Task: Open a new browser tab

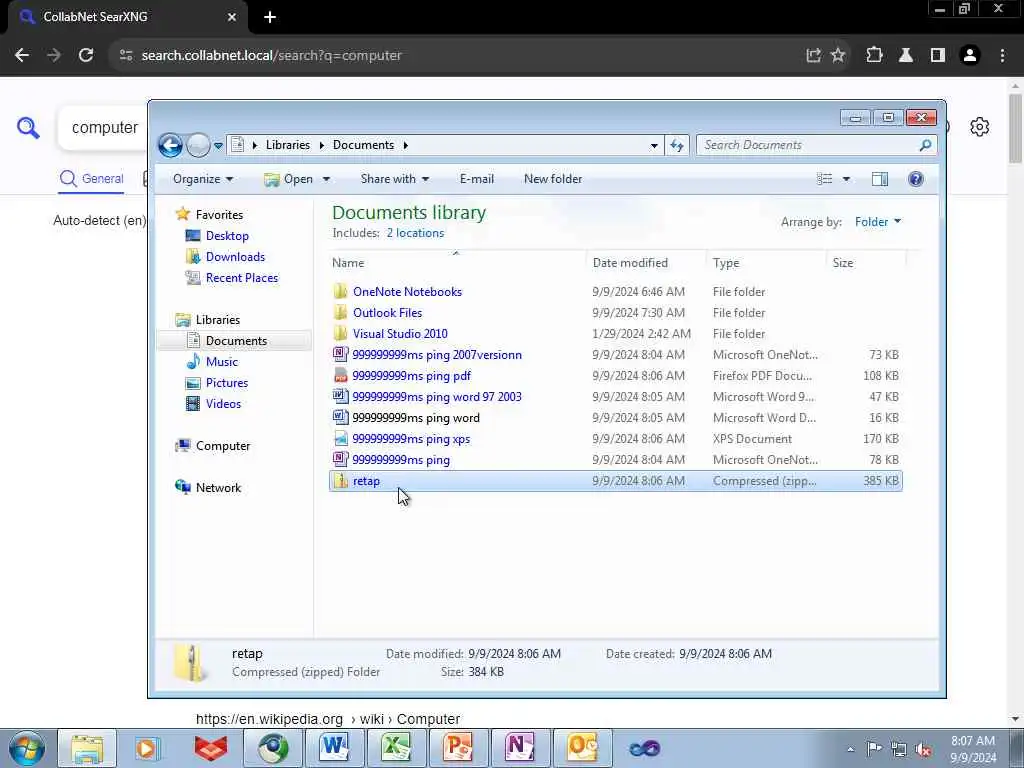Action: click(270, 17)
